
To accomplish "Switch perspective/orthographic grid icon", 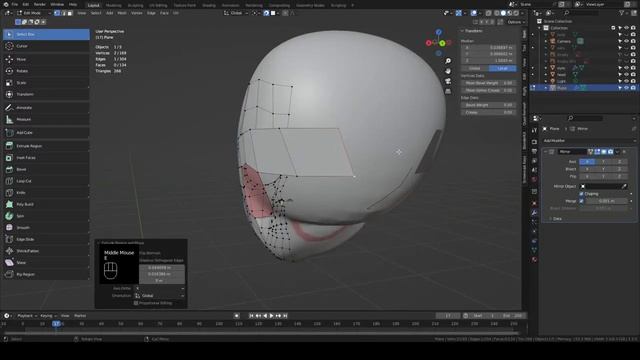I will coord(448,91).
